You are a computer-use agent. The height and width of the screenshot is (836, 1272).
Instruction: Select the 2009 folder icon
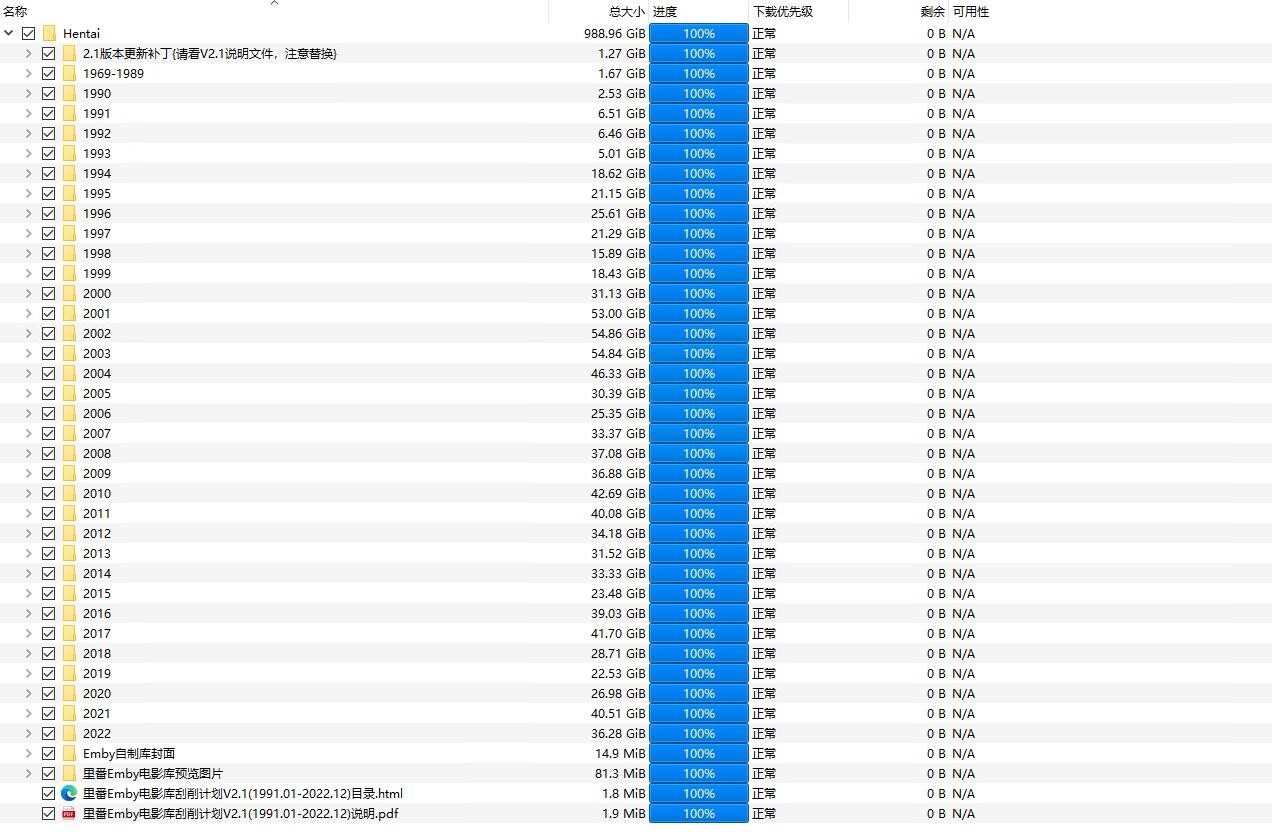coord(69,473)
